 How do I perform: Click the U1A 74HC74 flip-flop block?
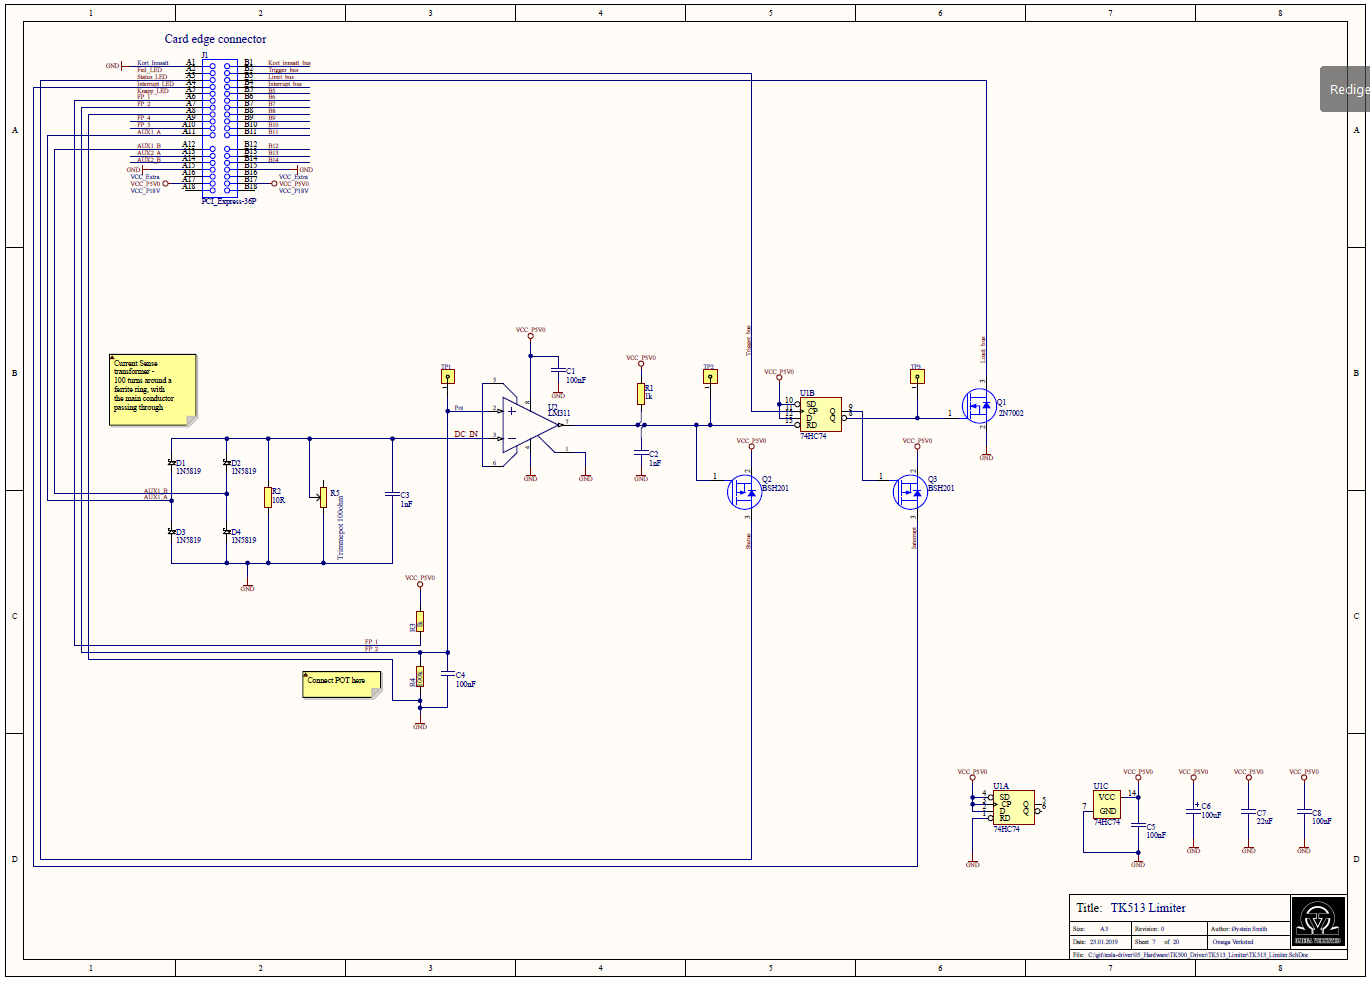(x=1014, y=807)
